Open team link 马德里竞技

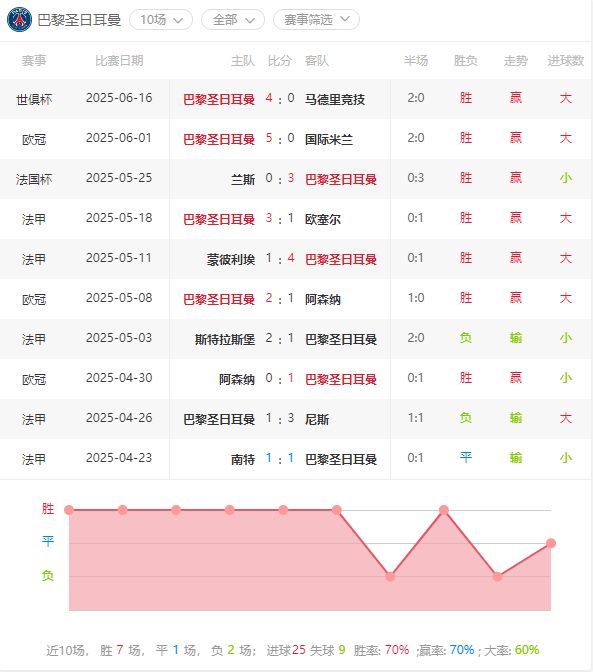[335, 99]
